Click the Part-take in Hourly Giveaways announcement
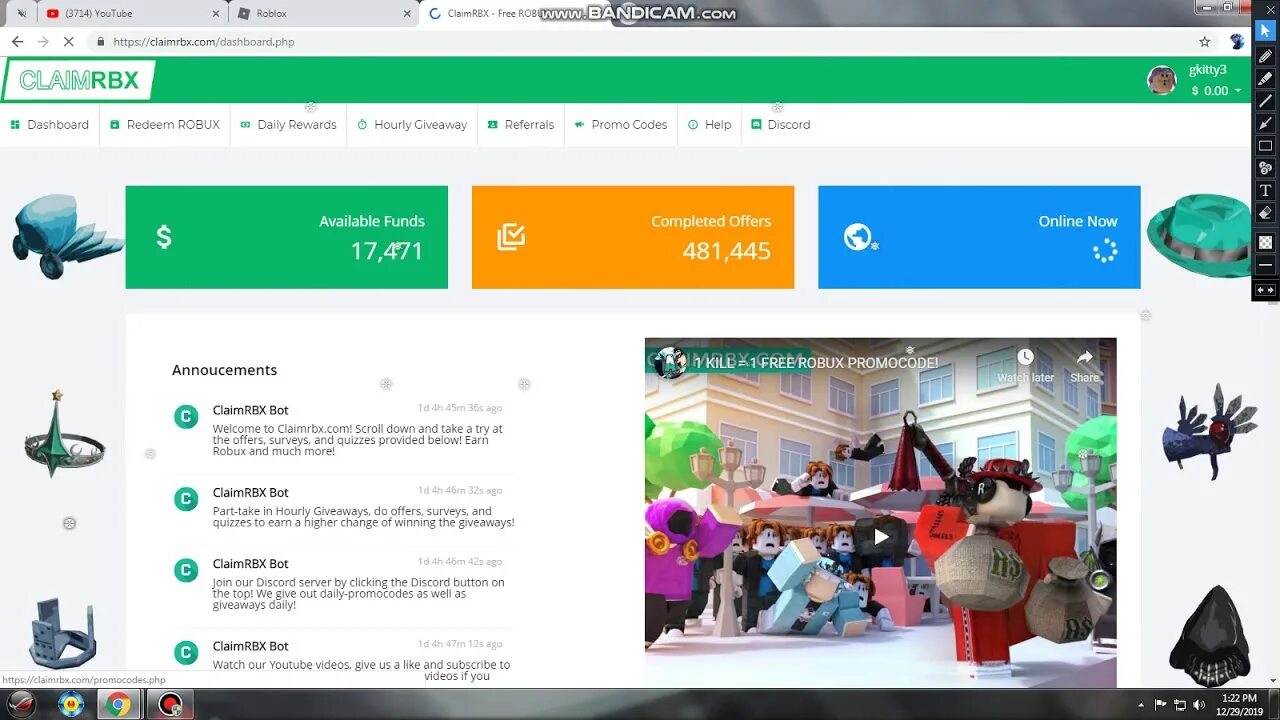 click(363, 517)
